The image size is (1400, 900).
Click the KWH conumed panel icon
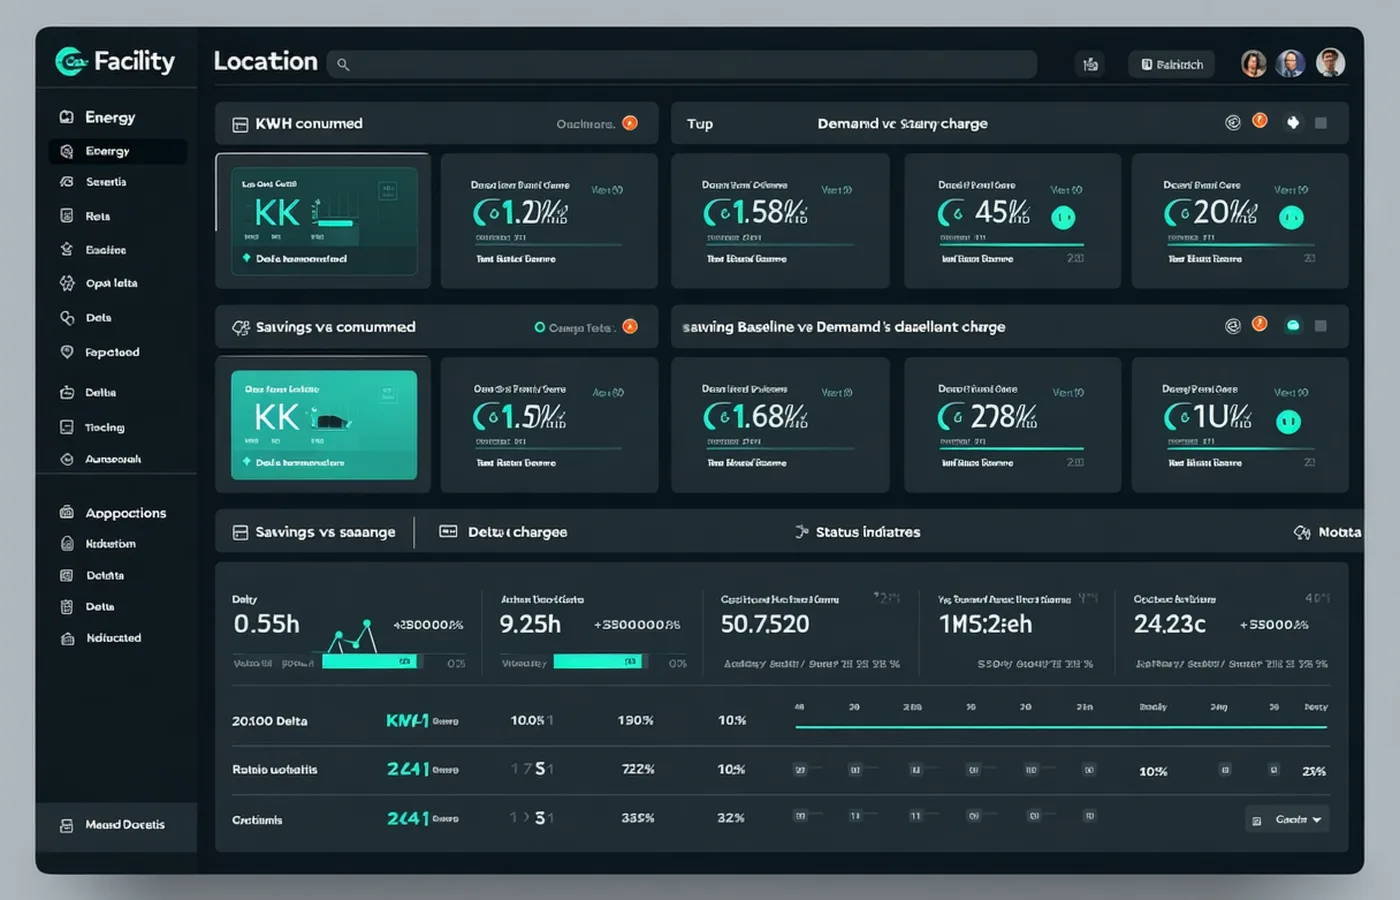240,125
